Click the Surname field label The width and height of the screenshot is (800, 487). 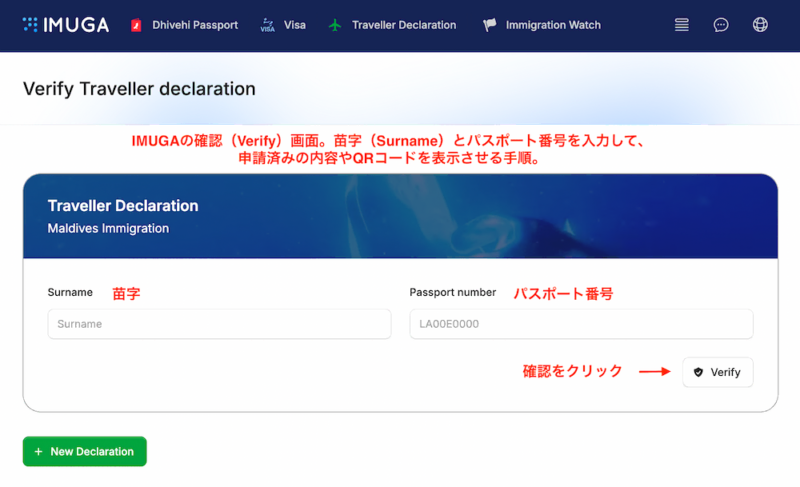[x=70, y=292]
